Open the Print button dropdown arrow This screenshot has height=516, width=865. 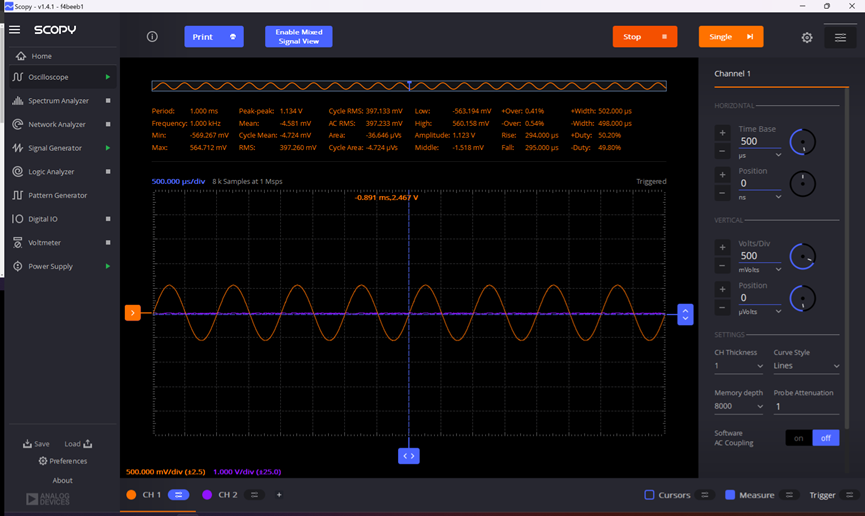point(233,36)
